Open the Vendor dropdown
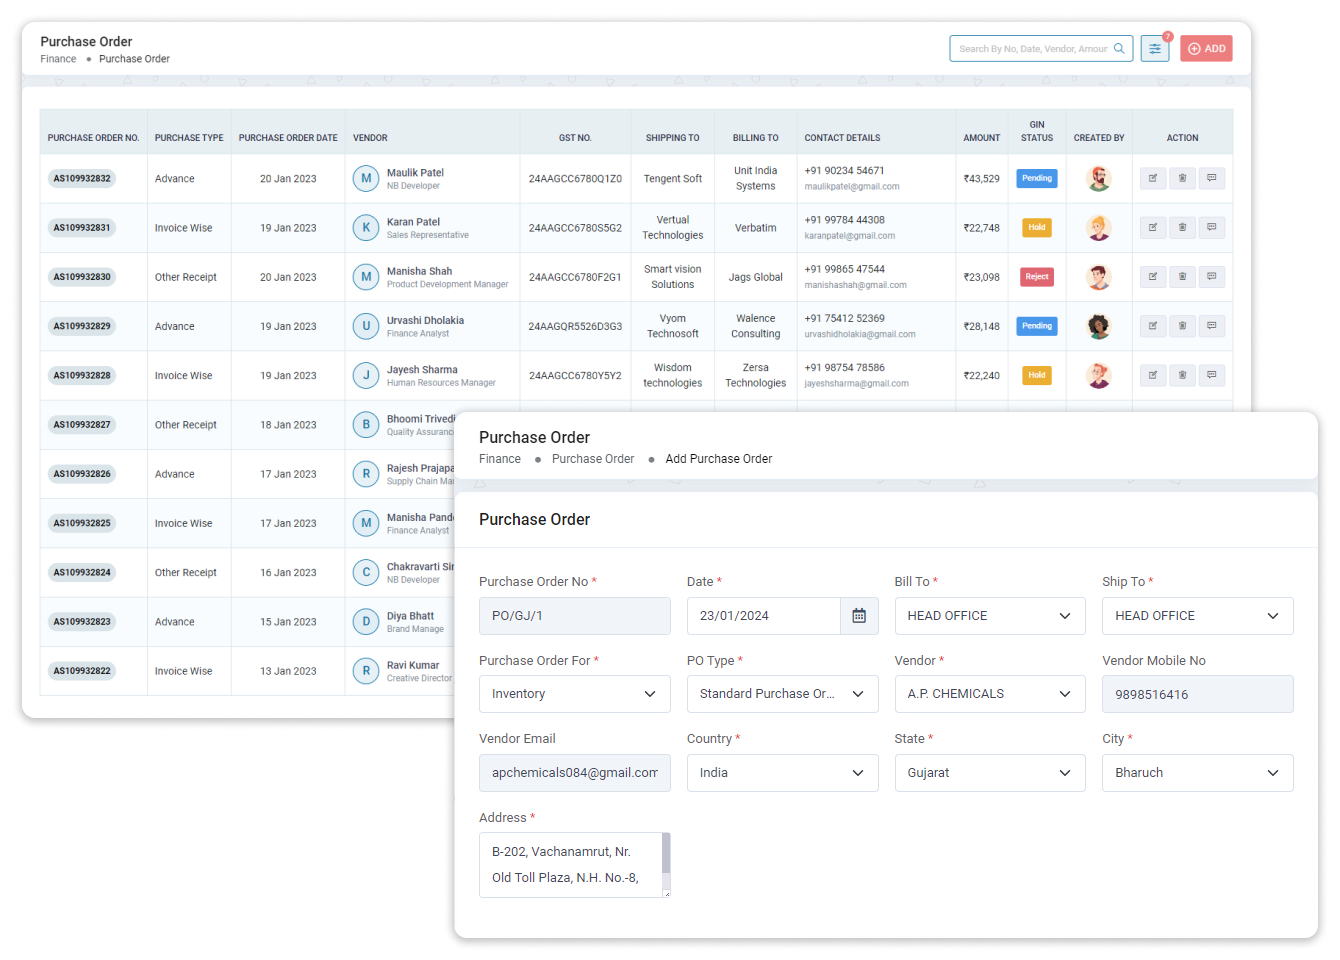1340x960 pixels. (989, 694)
